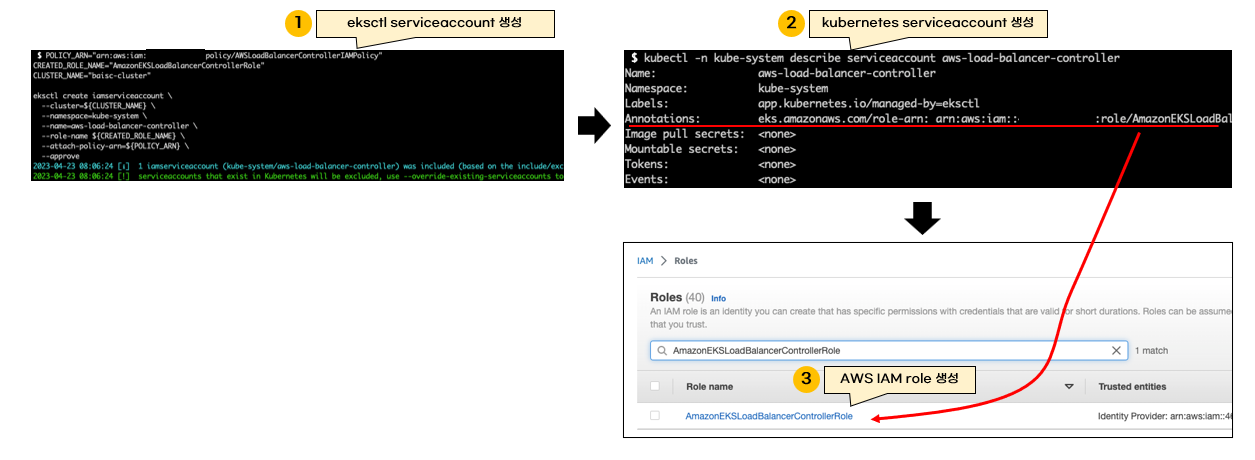Click the IAM role description paragraph
The height and width of the screenshot is (460, 1255).
coord(940,317)
